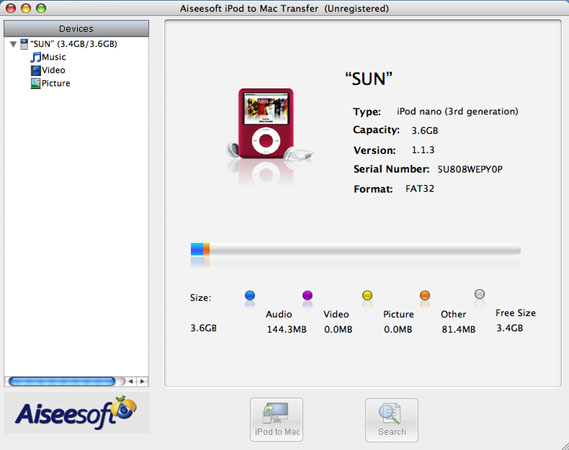This screenshot has width=569, height=450.
Task: Select the Music note icon in Devices
Action: [36, 57]
